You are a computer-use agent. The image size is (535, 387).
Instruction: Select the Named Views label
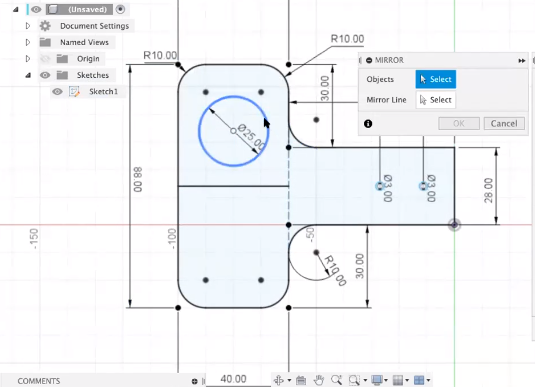coord(84,42)
